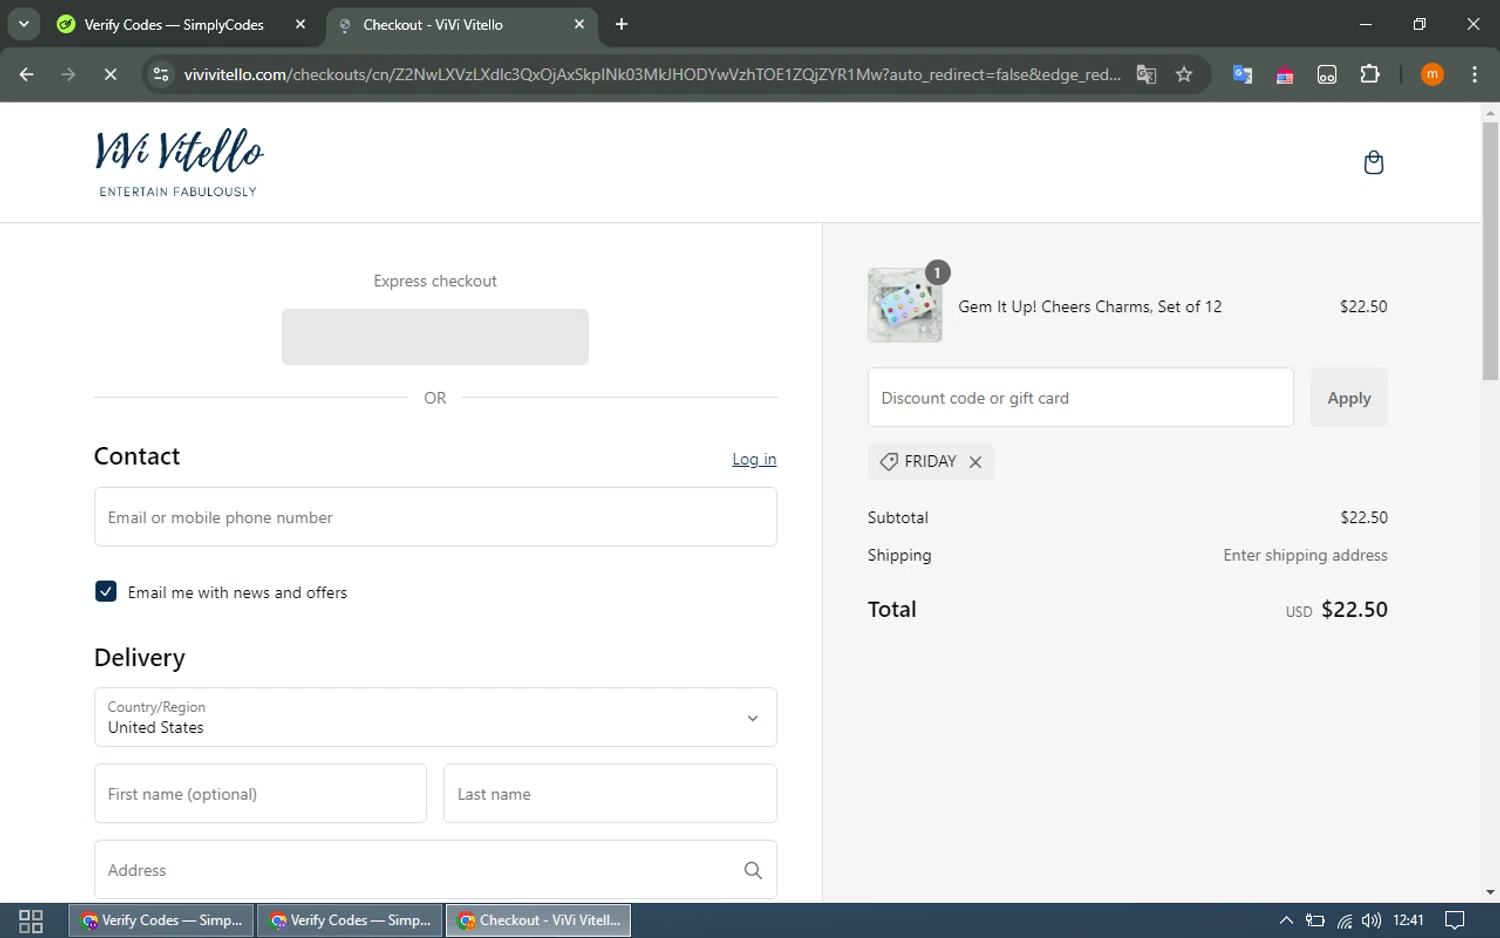Click the Total amount $22.50

click(x=1354, y=610)
